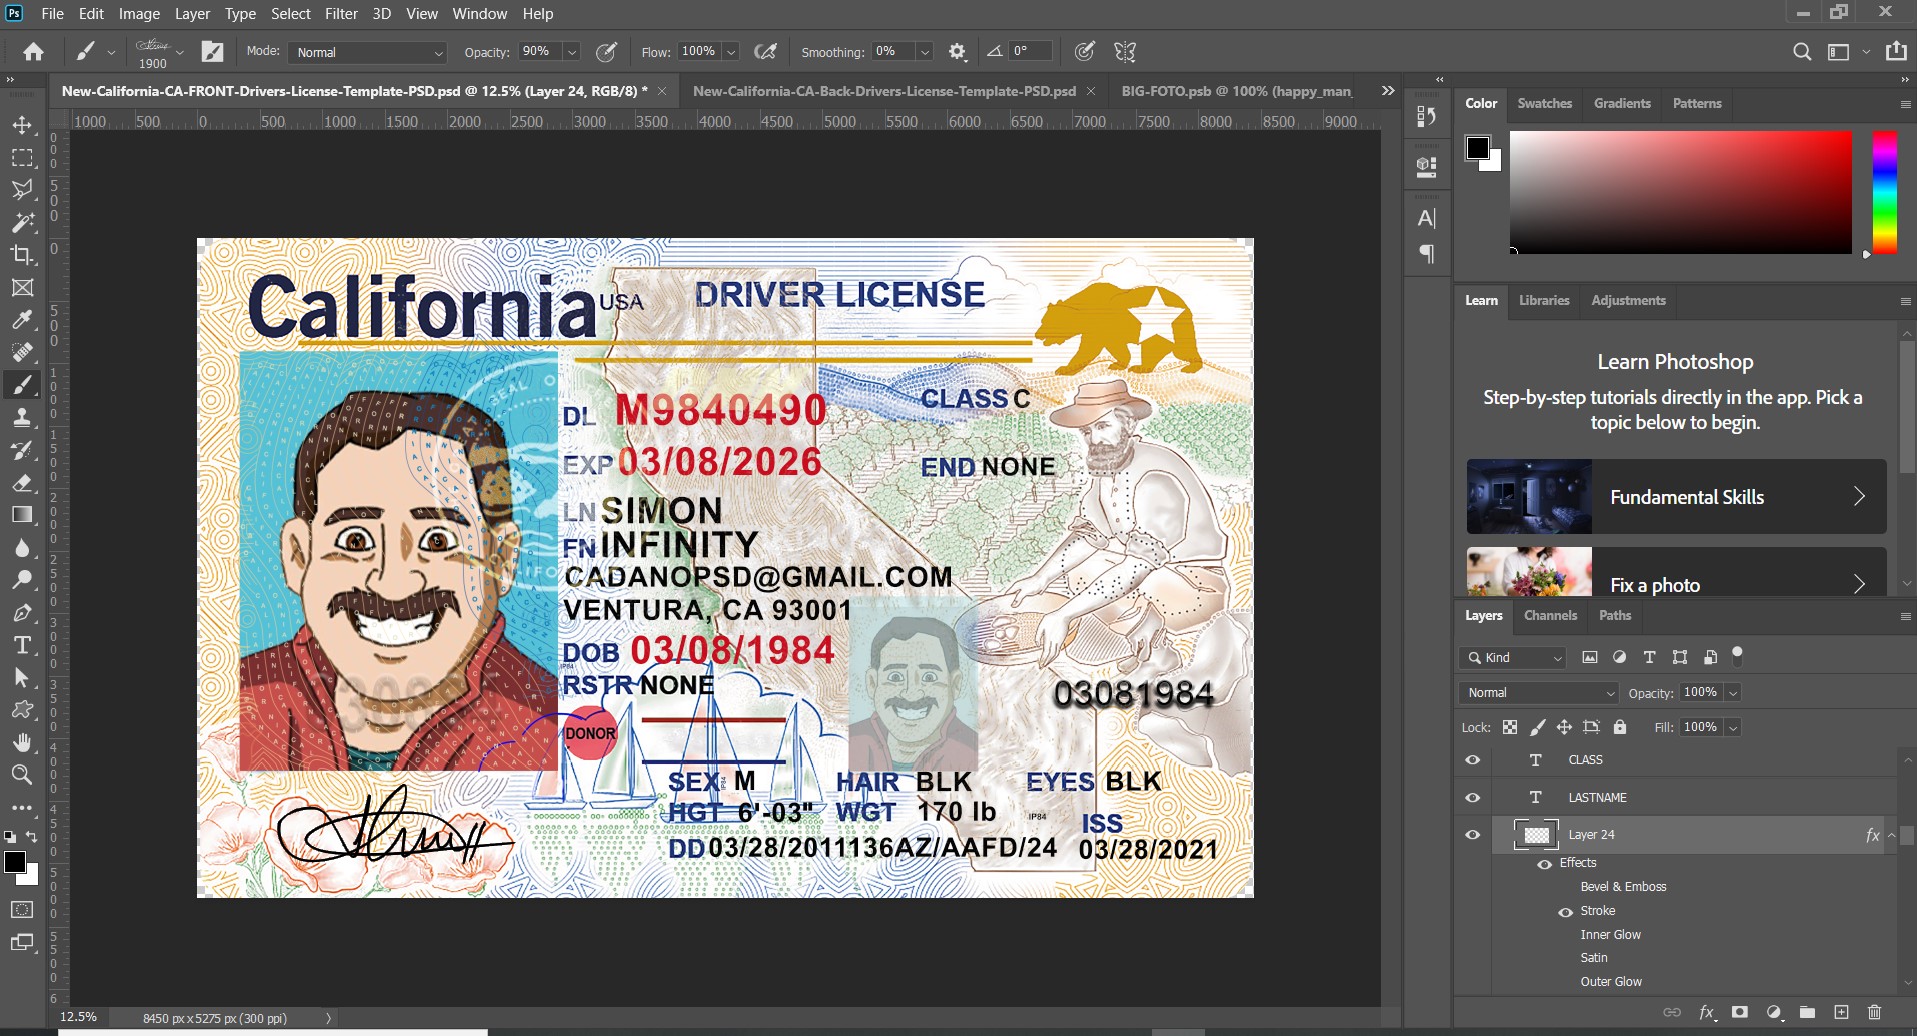Screen dimensions: 1917x1036
Task: Select the Move tool
Action: tap(22, 126)
